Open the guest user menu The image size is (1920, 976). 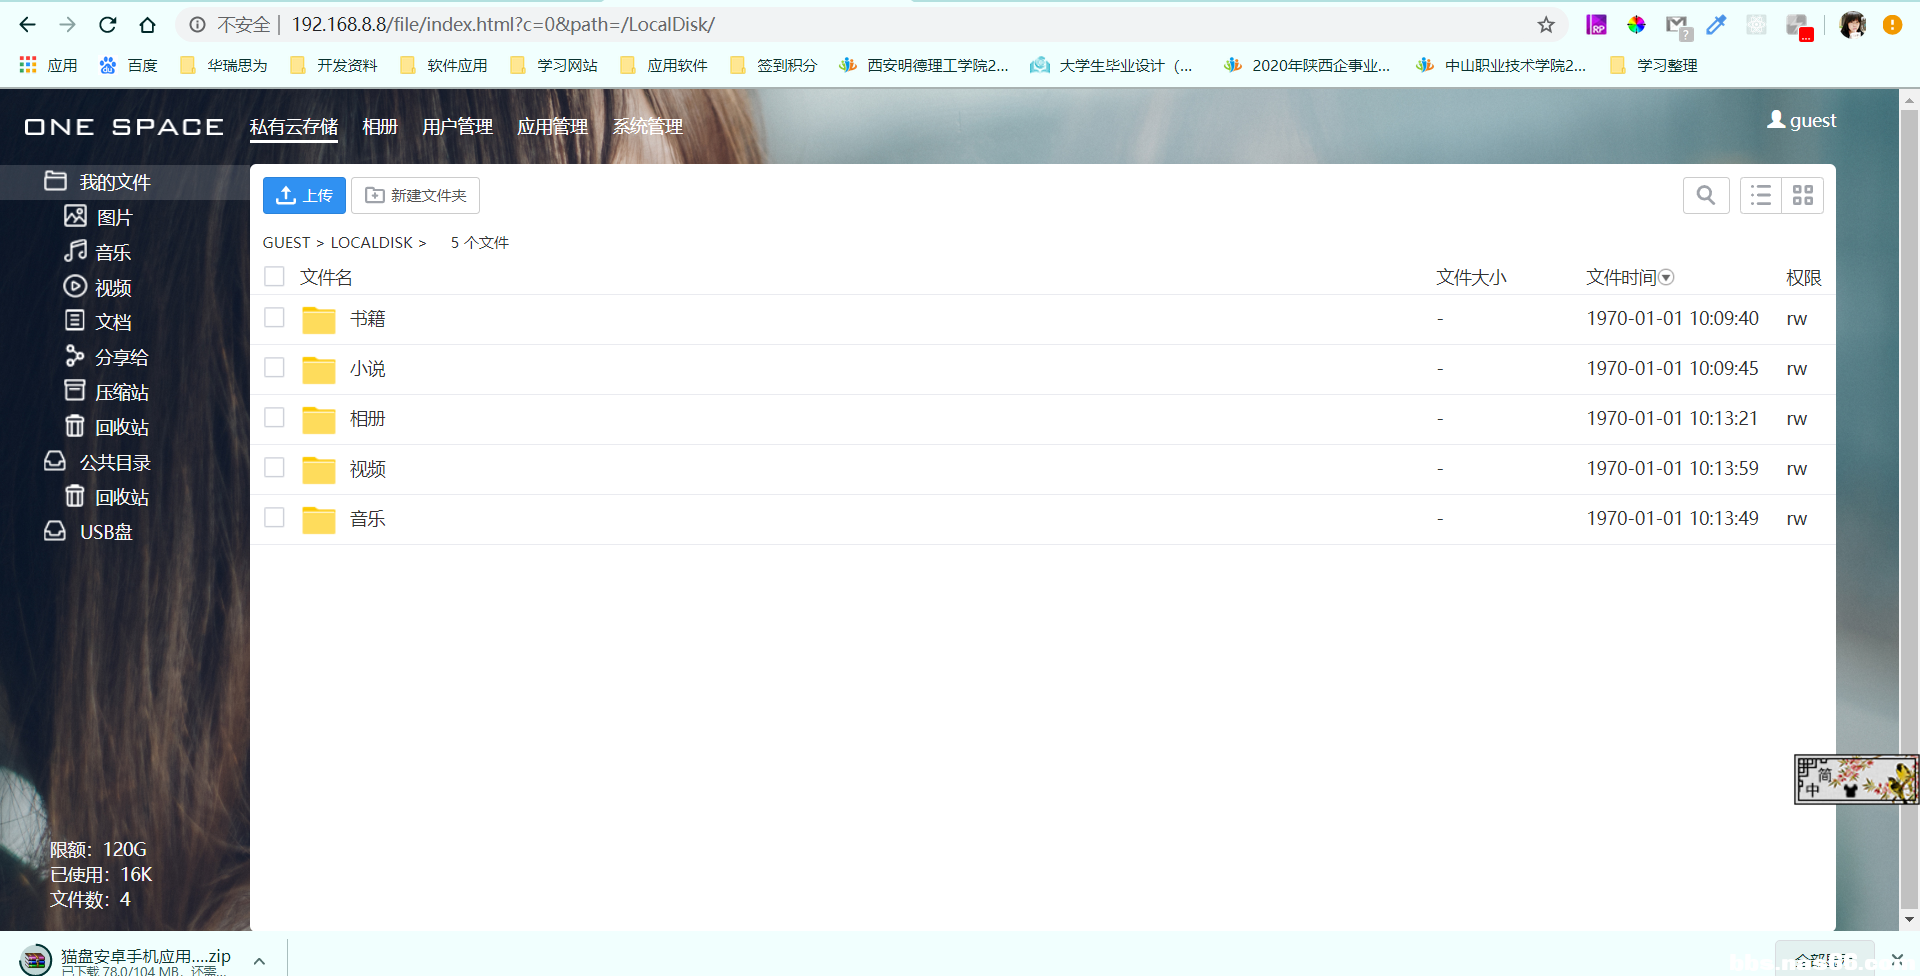1802,120
